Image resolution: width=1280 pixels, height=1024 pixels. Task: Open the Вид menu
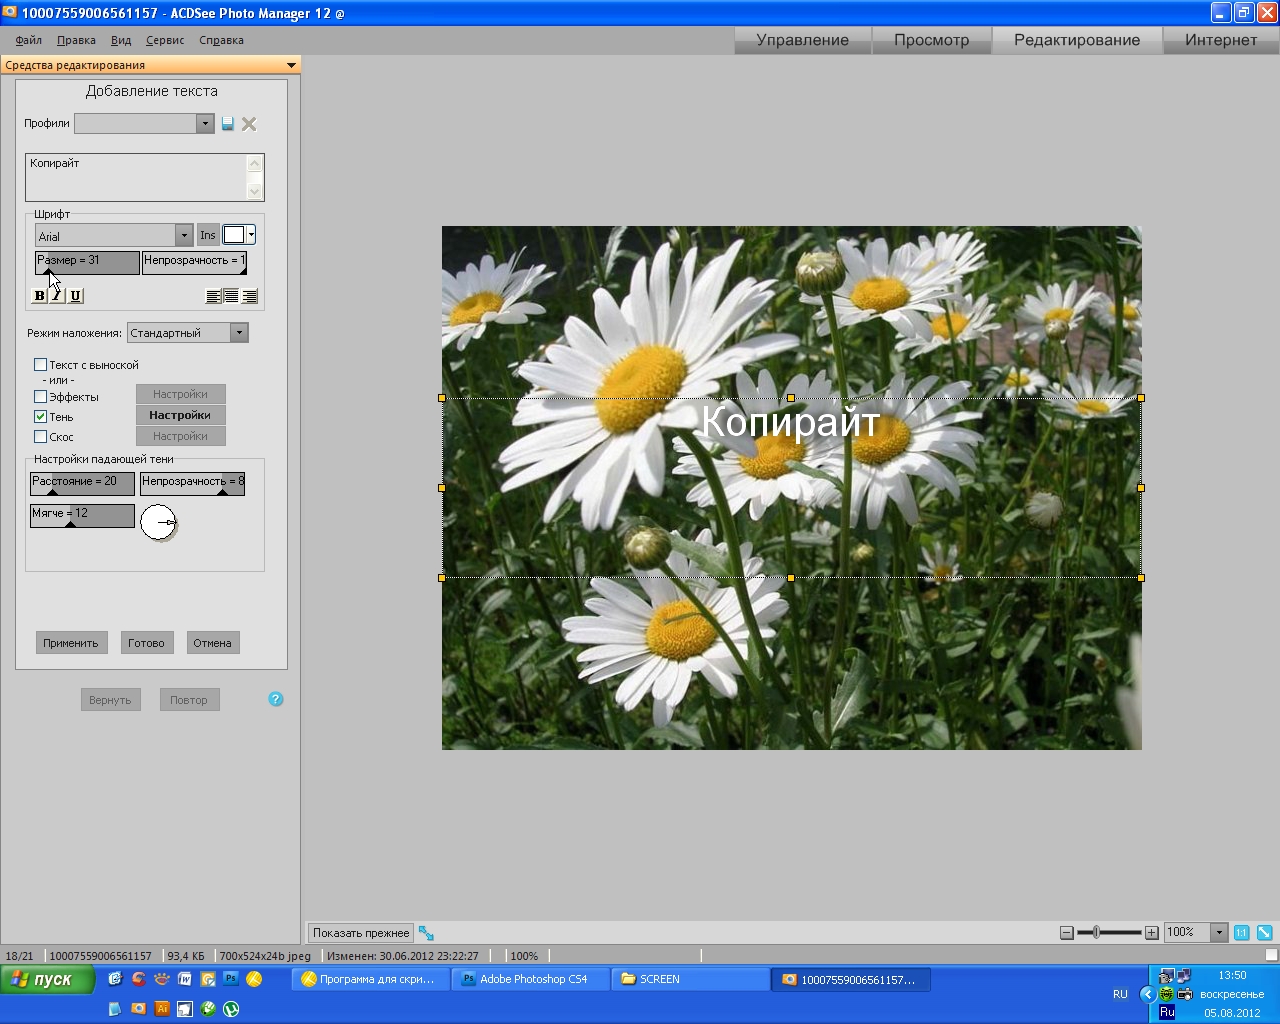(121, 40)
